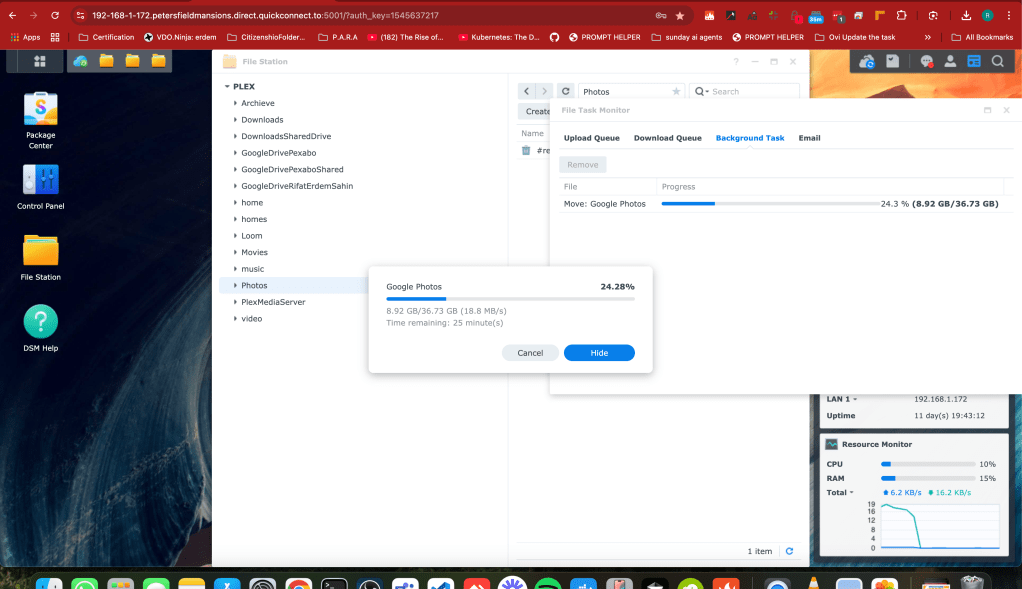This screenshot has width=1022, height=589.
Task: Expand the Movies folder arrow
Action: (235, 252)
